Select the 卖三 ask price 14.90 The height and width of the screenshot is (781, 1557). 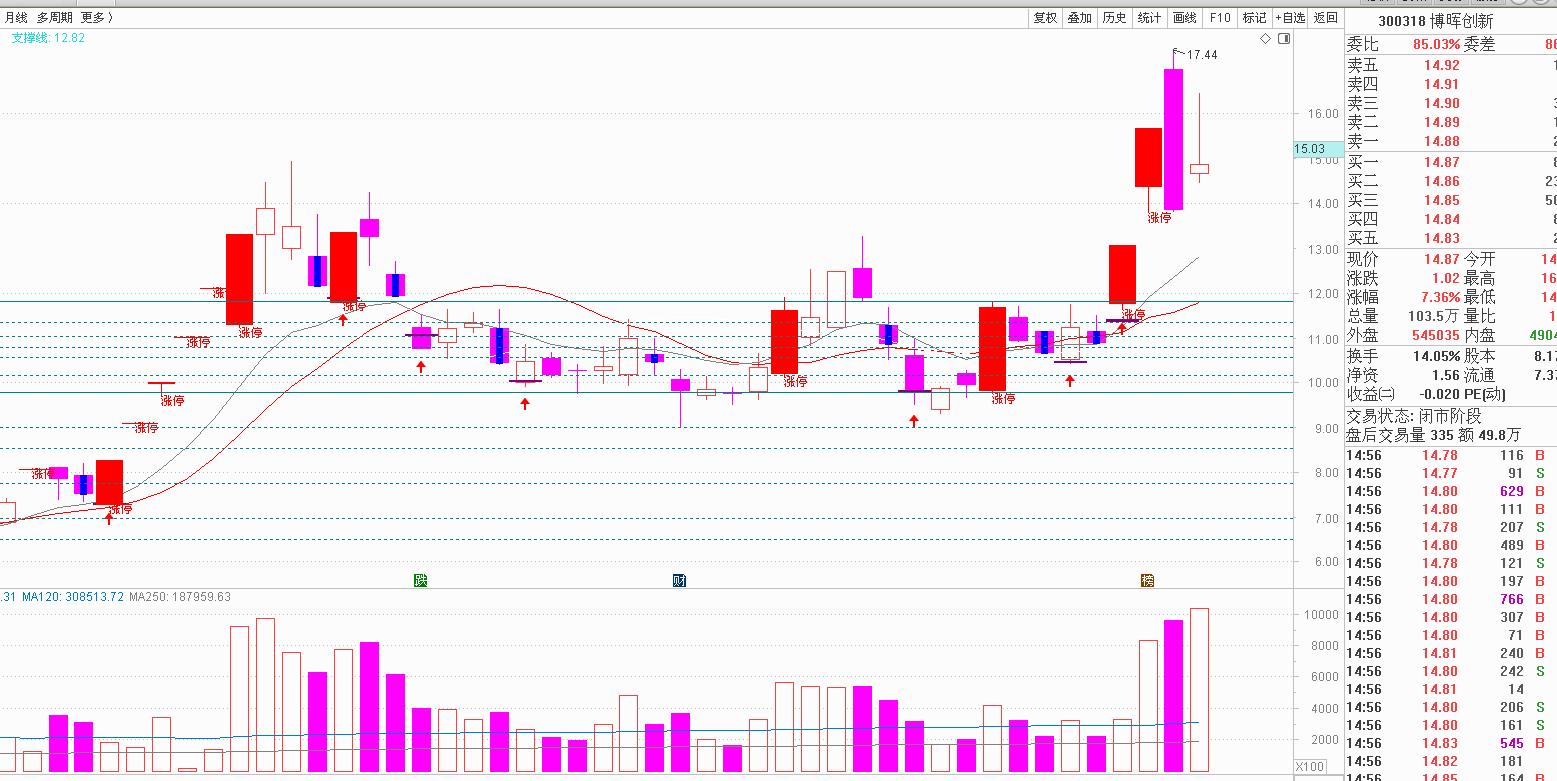(1442, 104)
